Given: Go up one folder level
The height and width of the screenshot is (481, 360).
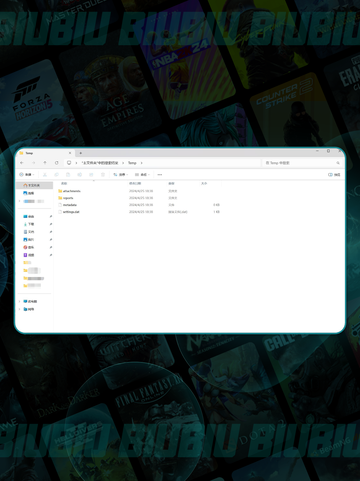Looking at the screenshot, I should pyautogui.click(x=45, y=163).
